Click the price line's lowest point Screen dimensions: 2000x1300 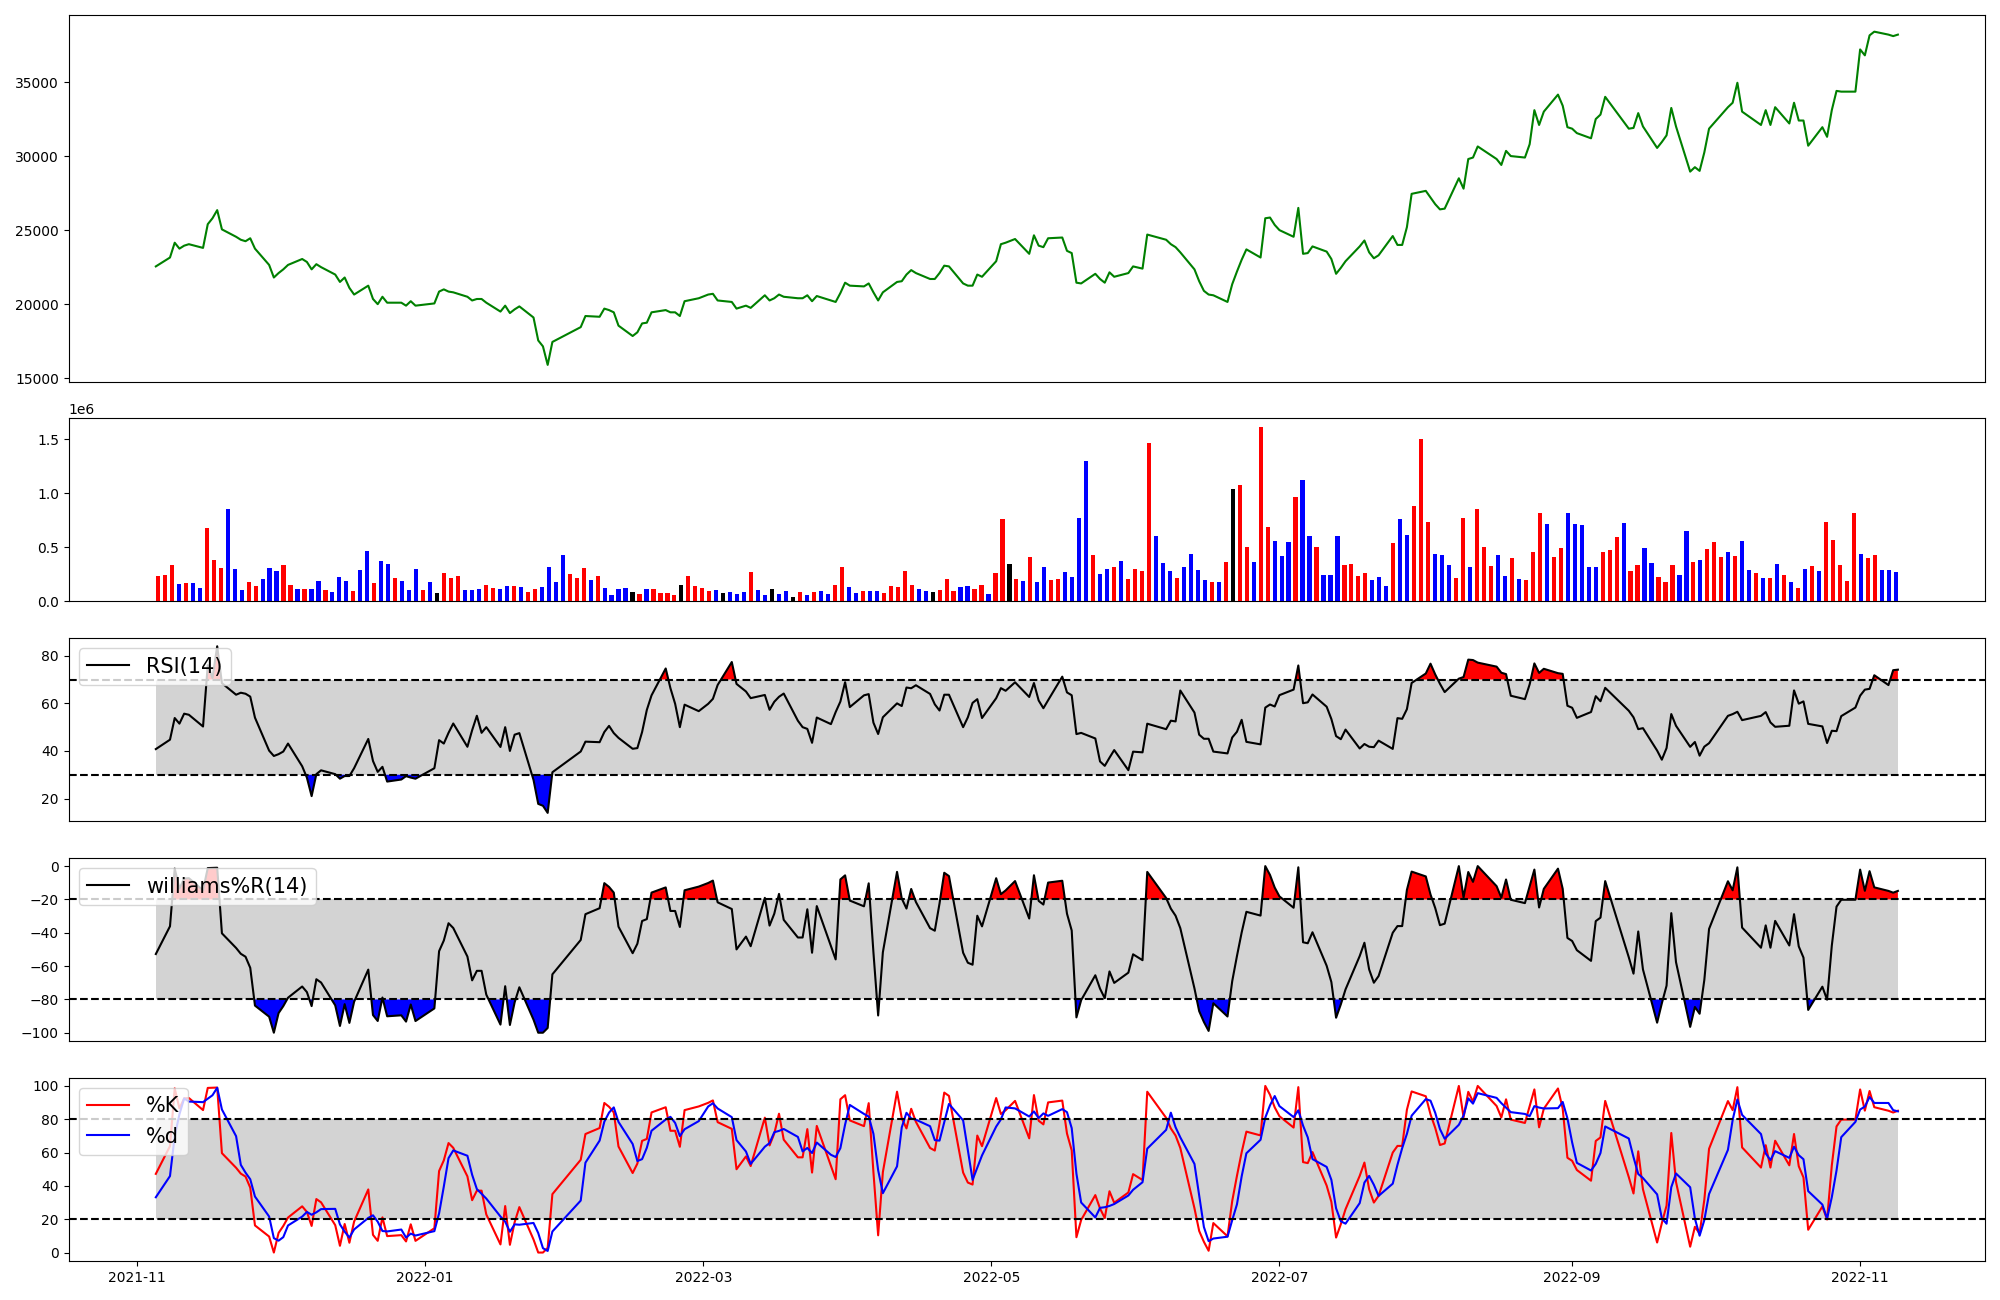point(547,364)
